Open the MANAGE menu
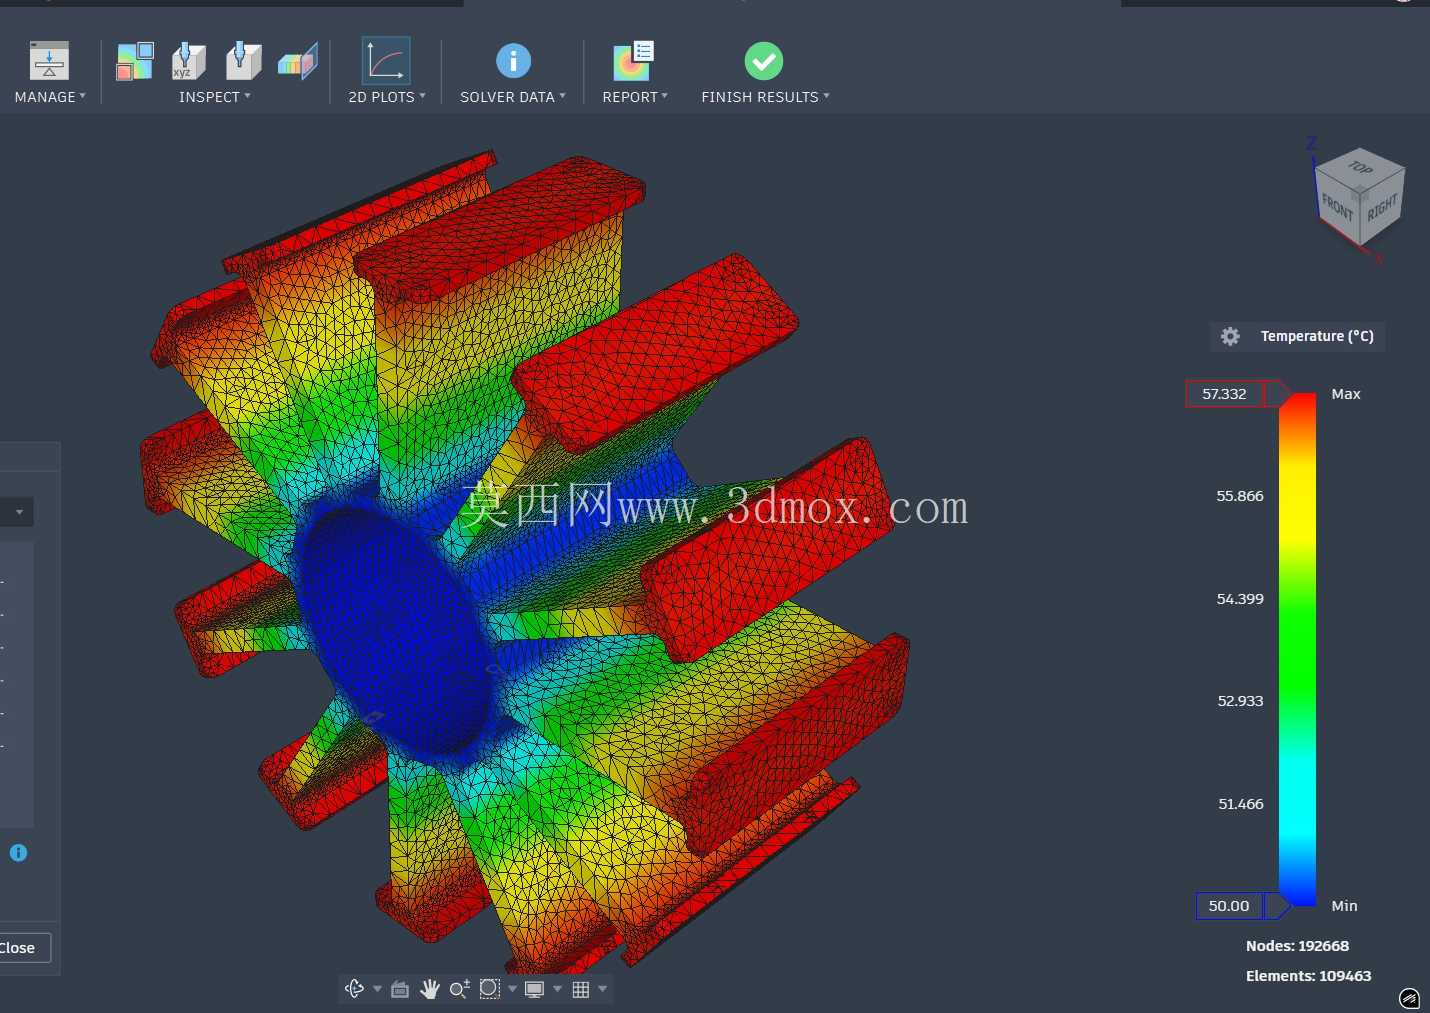This screenshot has height=1013, width=1430. pos(50,97)
